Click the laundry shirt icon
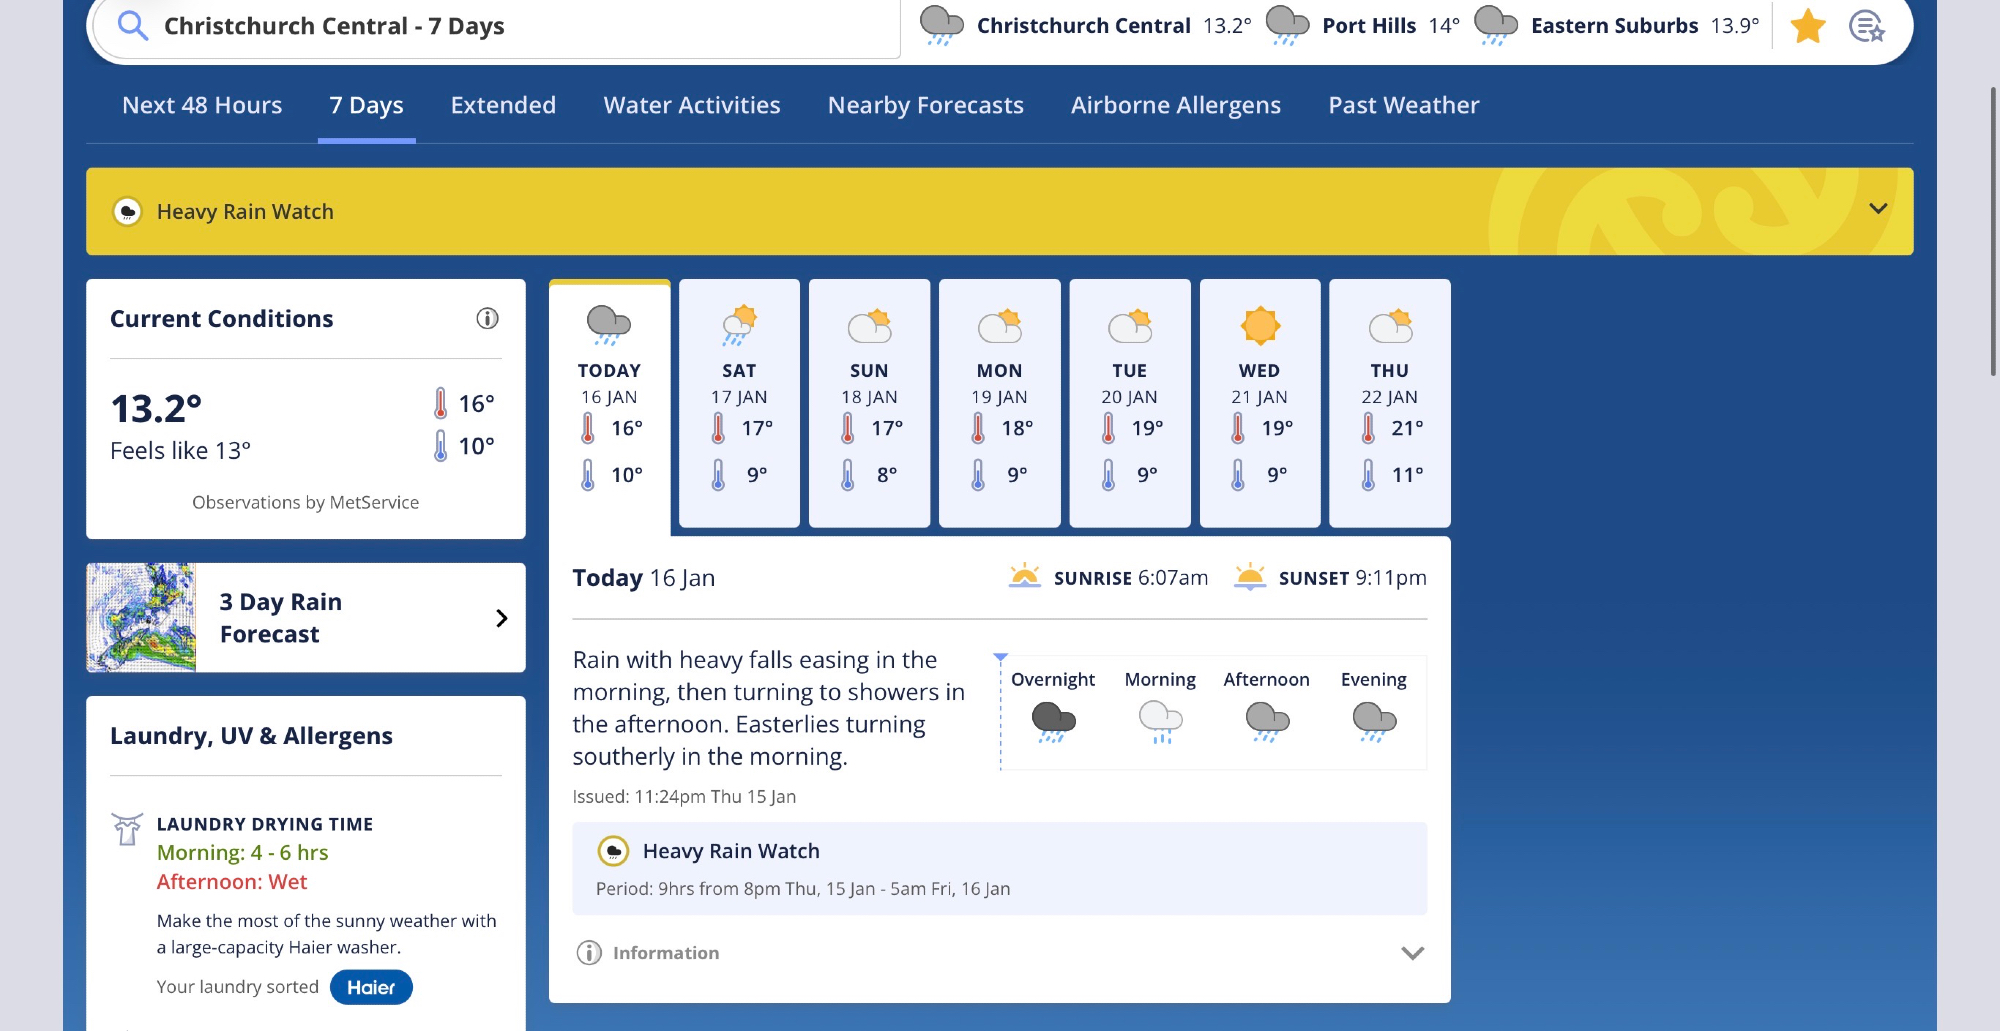 coord(127,829)
